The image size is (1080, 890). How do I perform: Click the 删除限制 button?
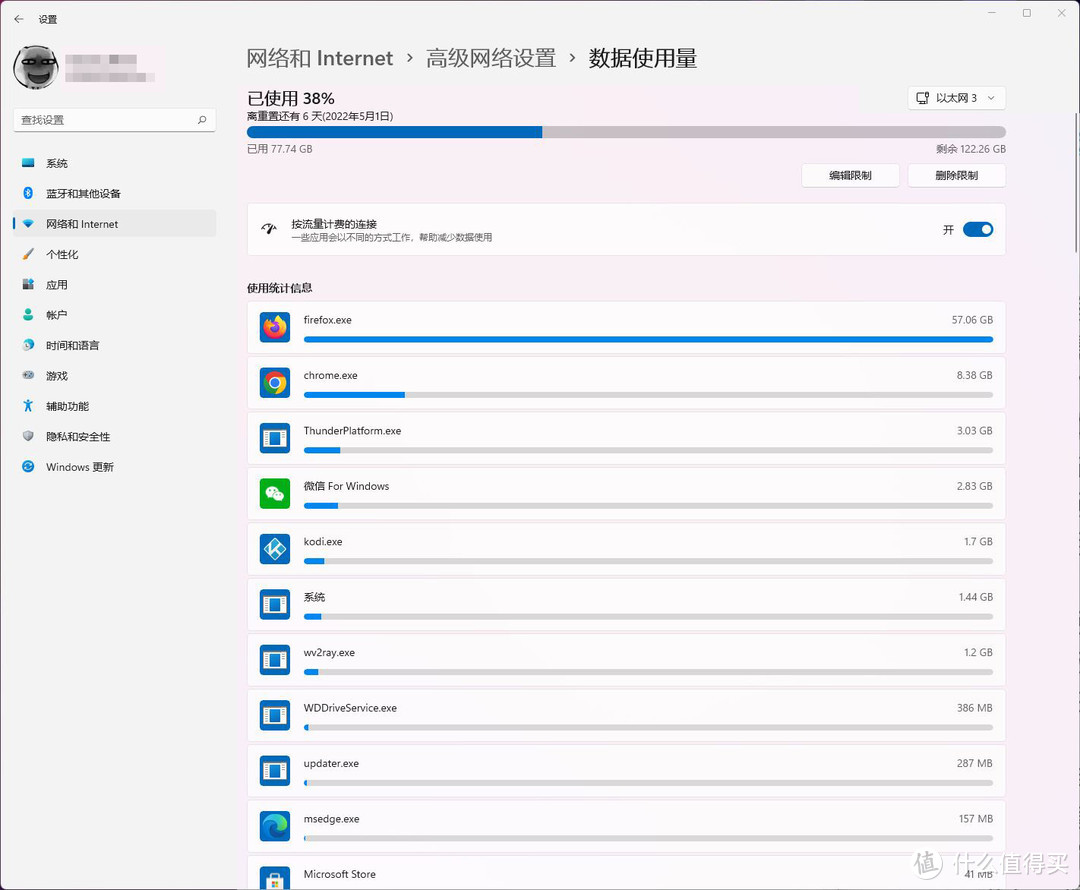point(956,175)
